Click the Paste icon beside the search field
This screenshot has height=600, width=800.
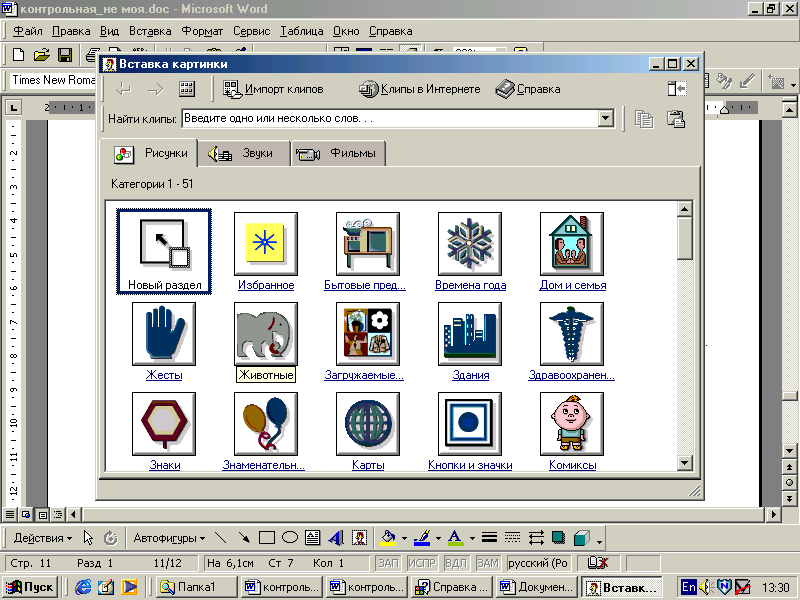pyautogui.click(x=676, y=119)
